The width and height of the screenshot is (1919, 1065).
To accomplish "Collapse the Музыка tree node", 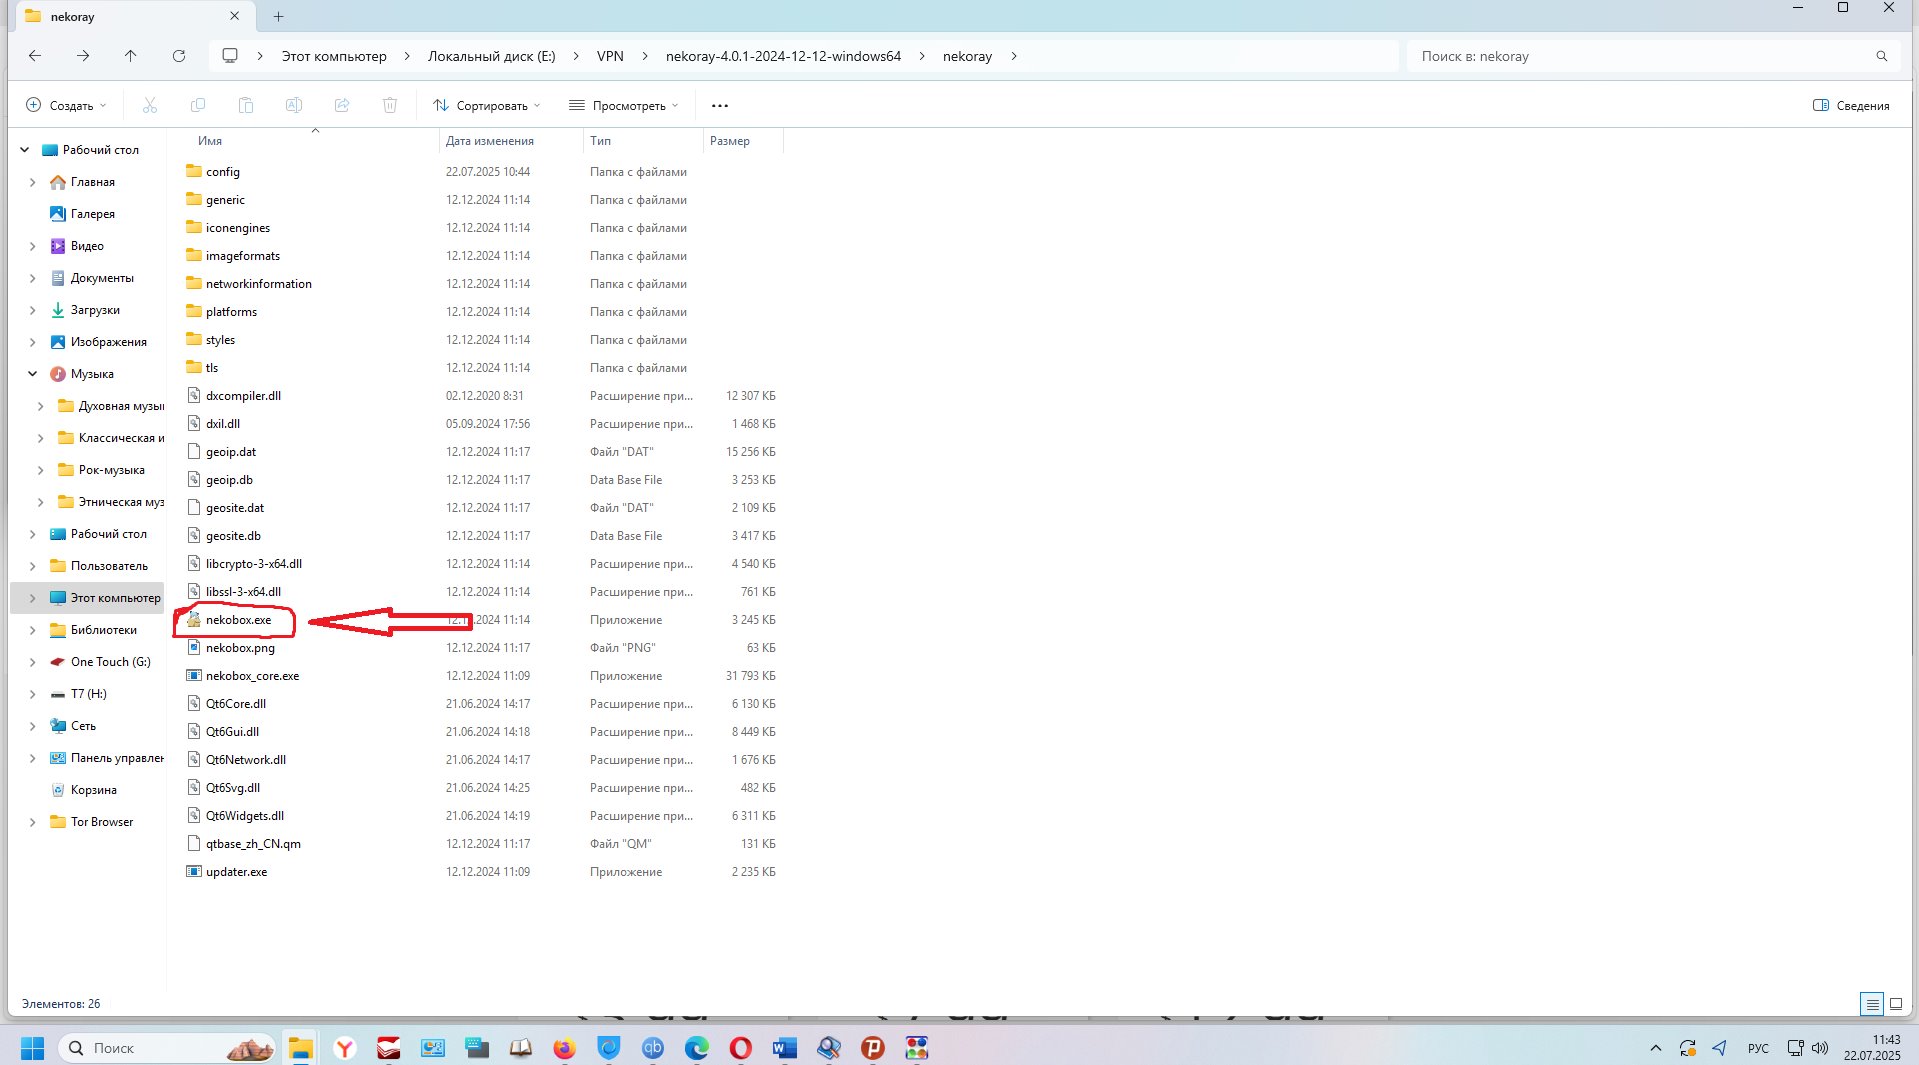I will [x=32, y=374].
